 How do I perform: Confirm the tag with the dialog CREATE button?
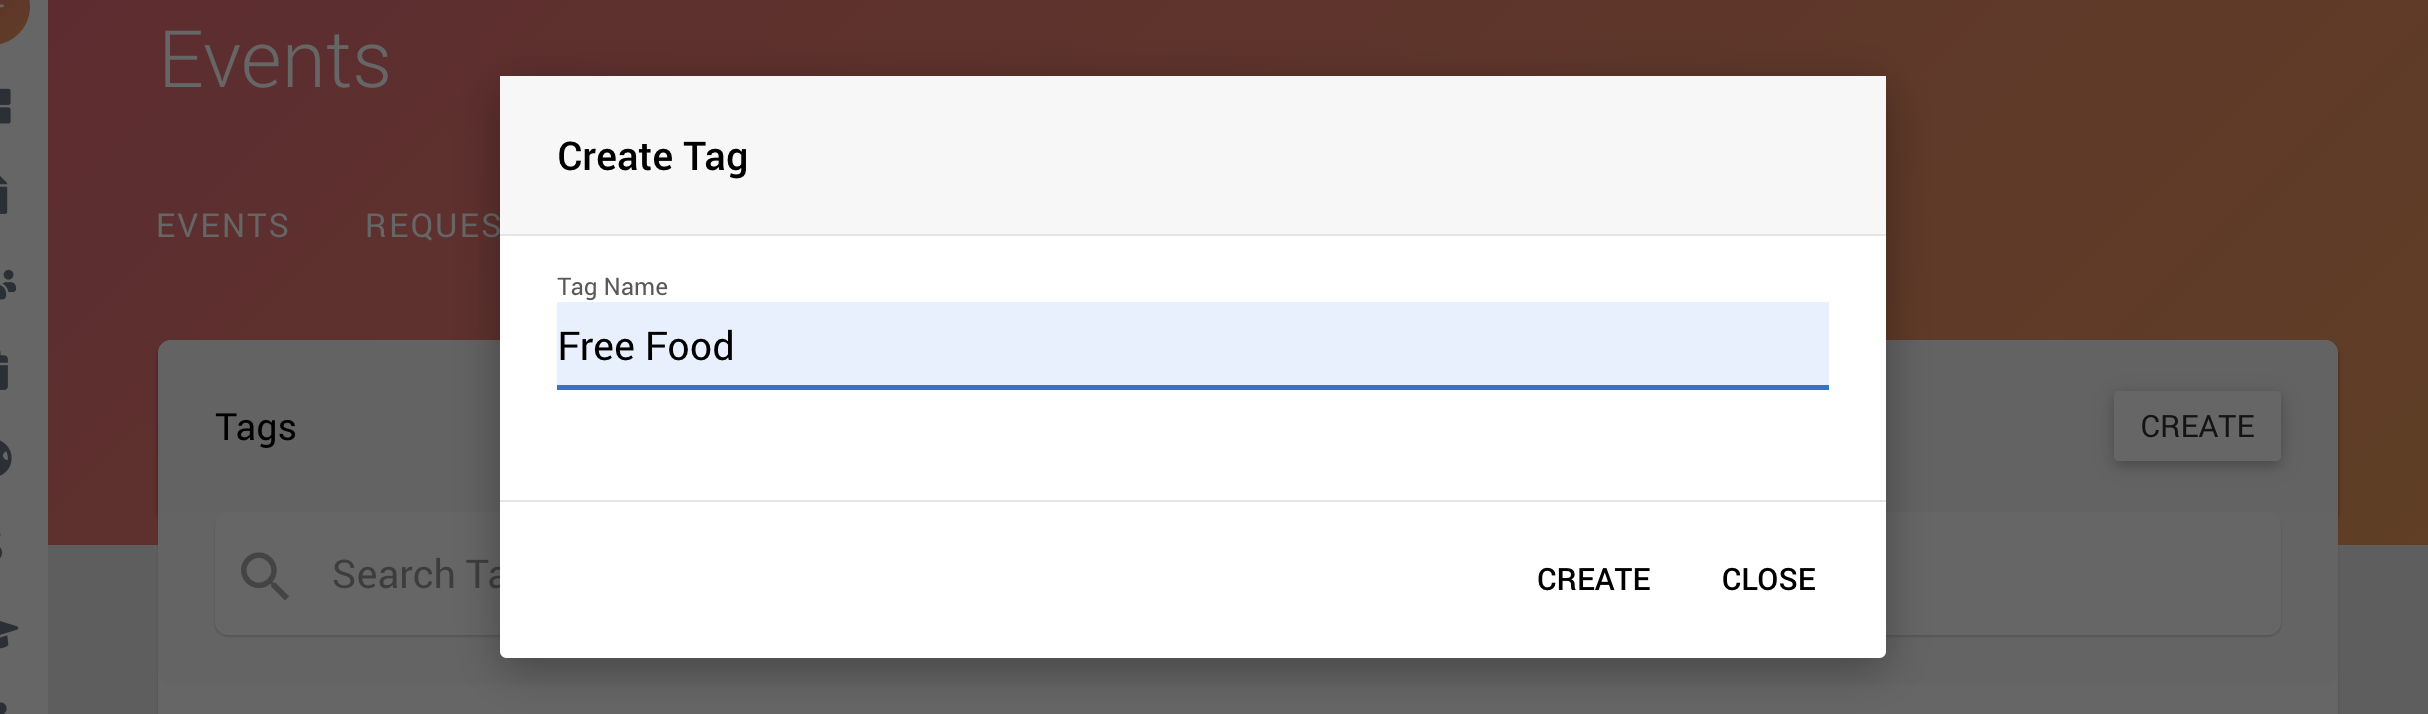tap(1593, 579)
